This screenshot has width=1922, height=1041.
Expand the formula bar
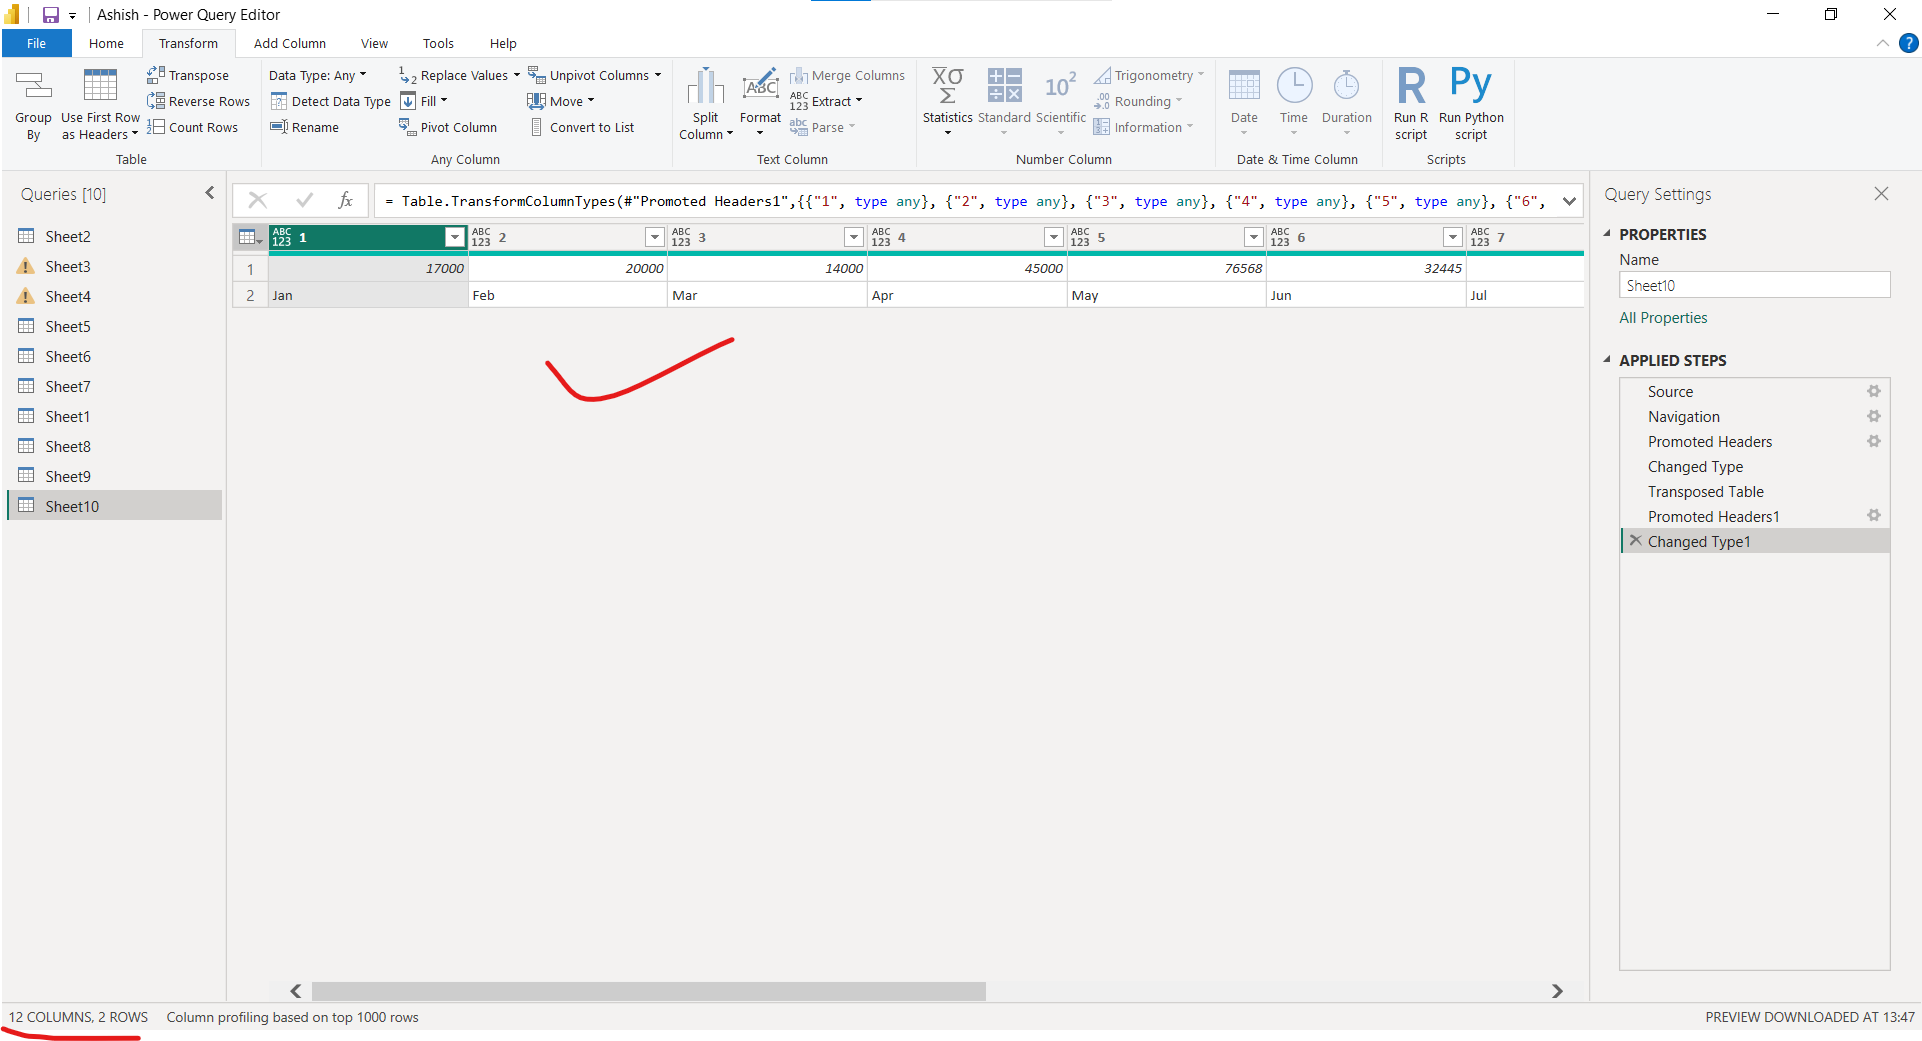1569,201
